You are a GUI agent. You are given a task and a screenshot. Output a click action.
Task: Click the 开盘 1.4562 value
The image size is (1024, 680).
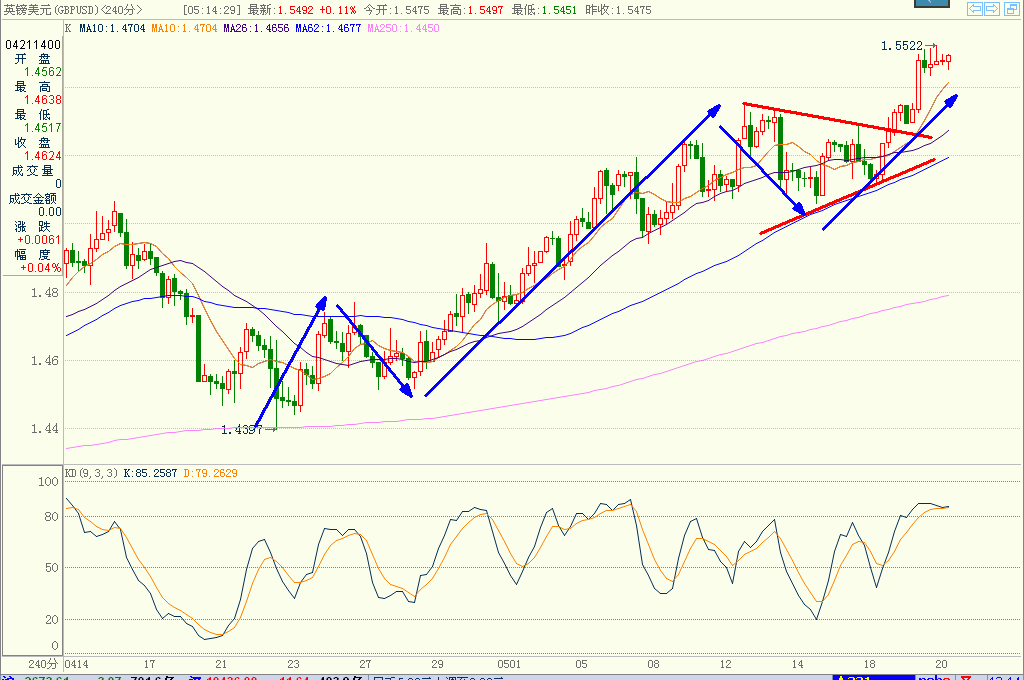(43, 72)
